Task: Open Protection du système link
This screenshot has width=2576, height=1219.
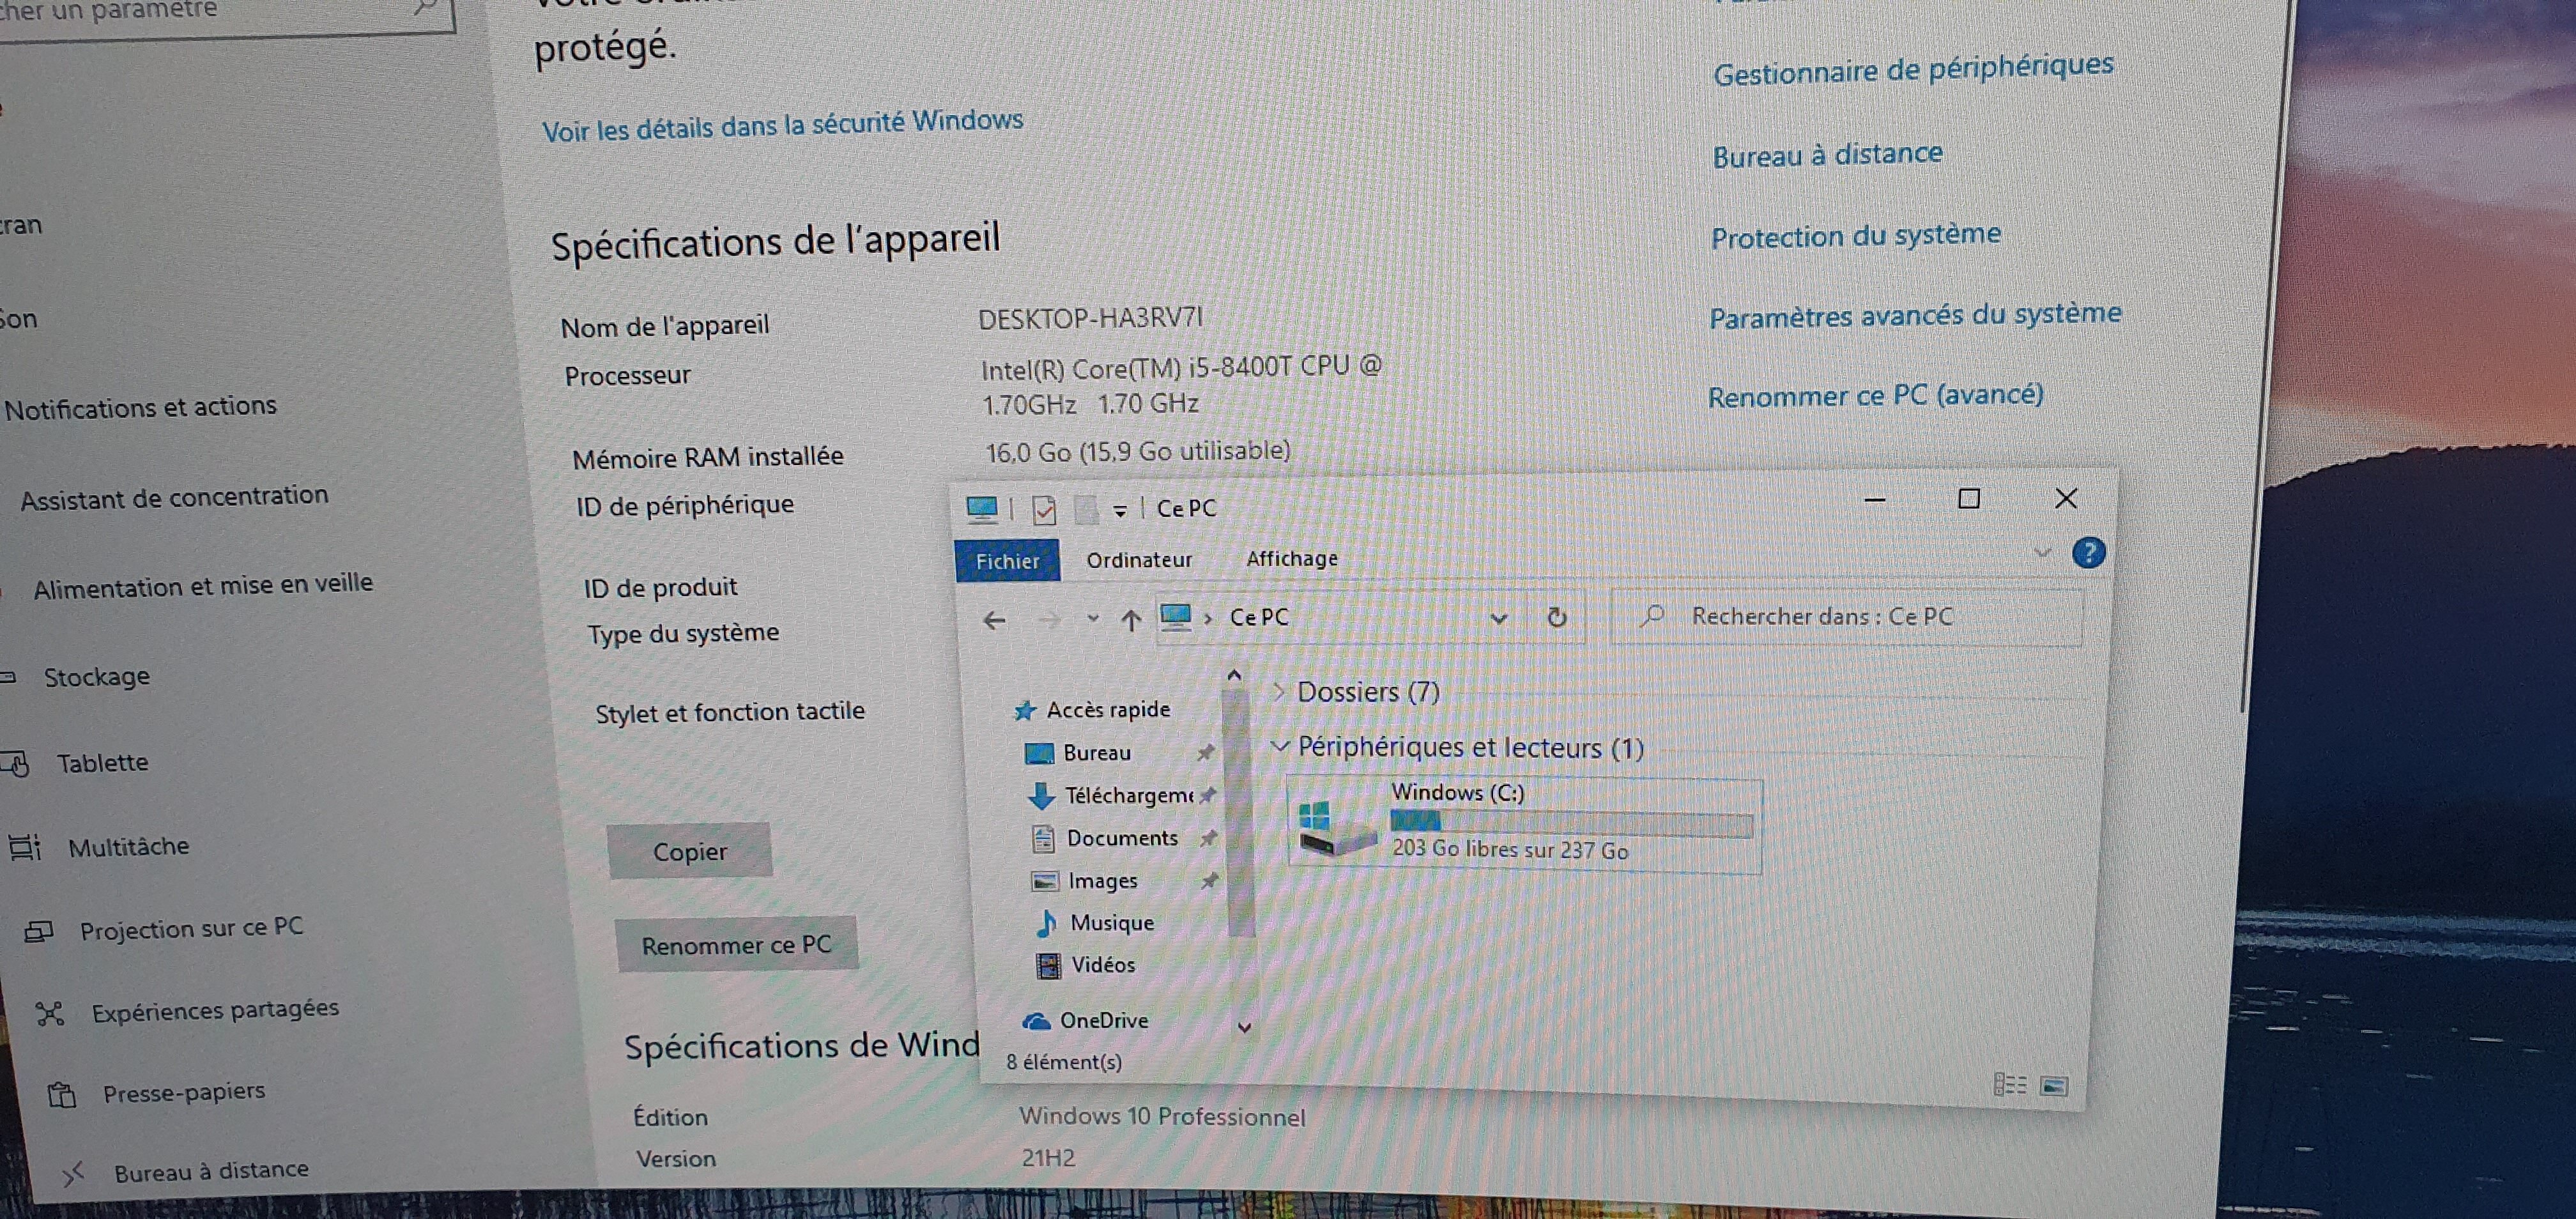Action: (x=1856, y=236)
